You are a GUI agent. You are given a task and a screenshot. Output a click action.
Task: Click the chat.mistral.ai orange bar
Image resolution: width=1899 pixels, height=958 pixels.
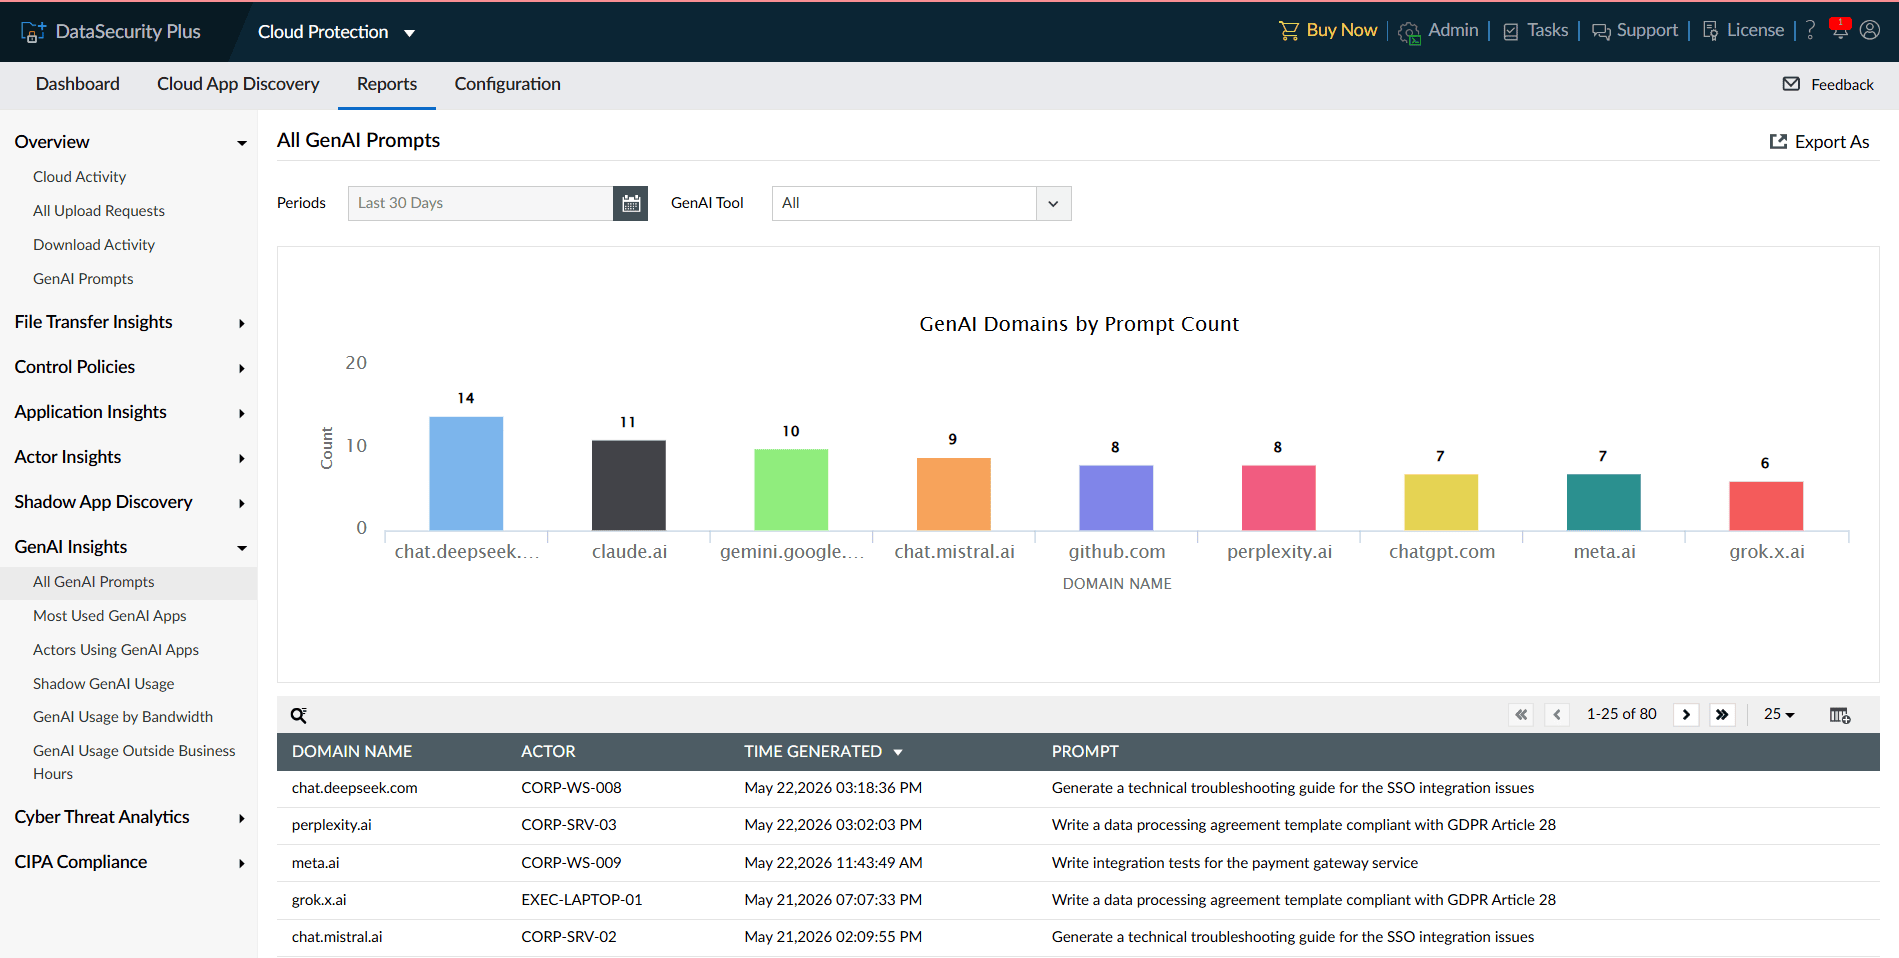(x=954, y=494)
